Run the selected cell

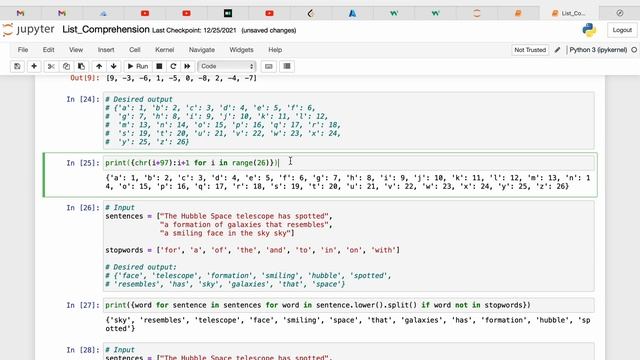138,66
